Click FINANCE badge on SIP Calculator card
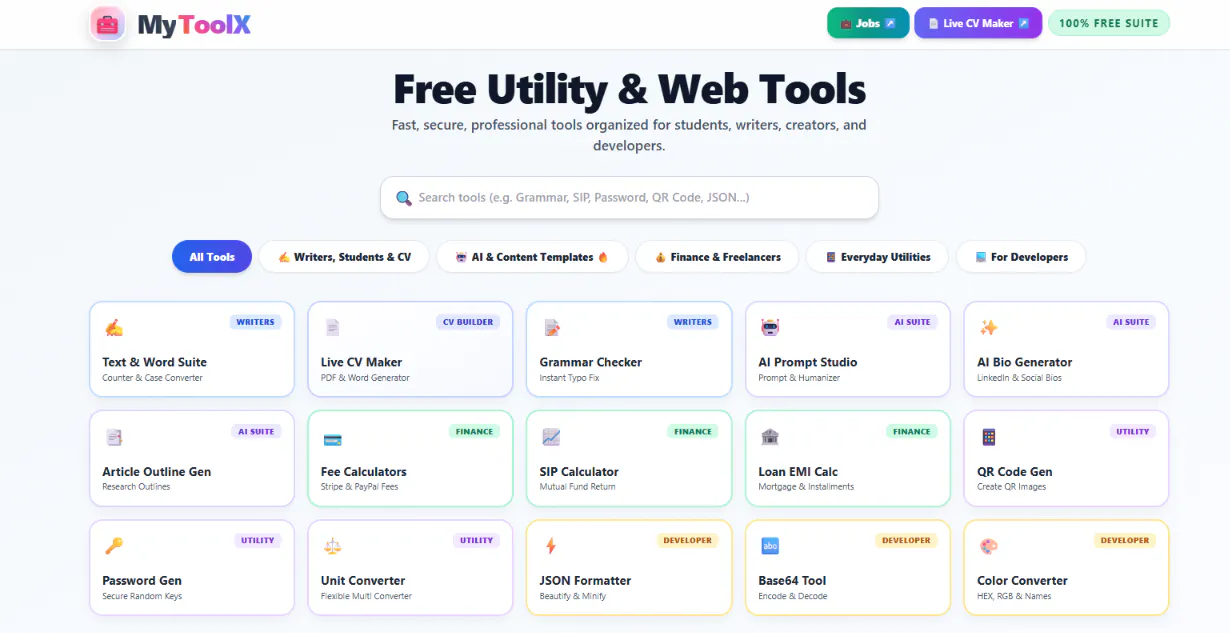1230x633 pixels. click(x=693, y=432)
